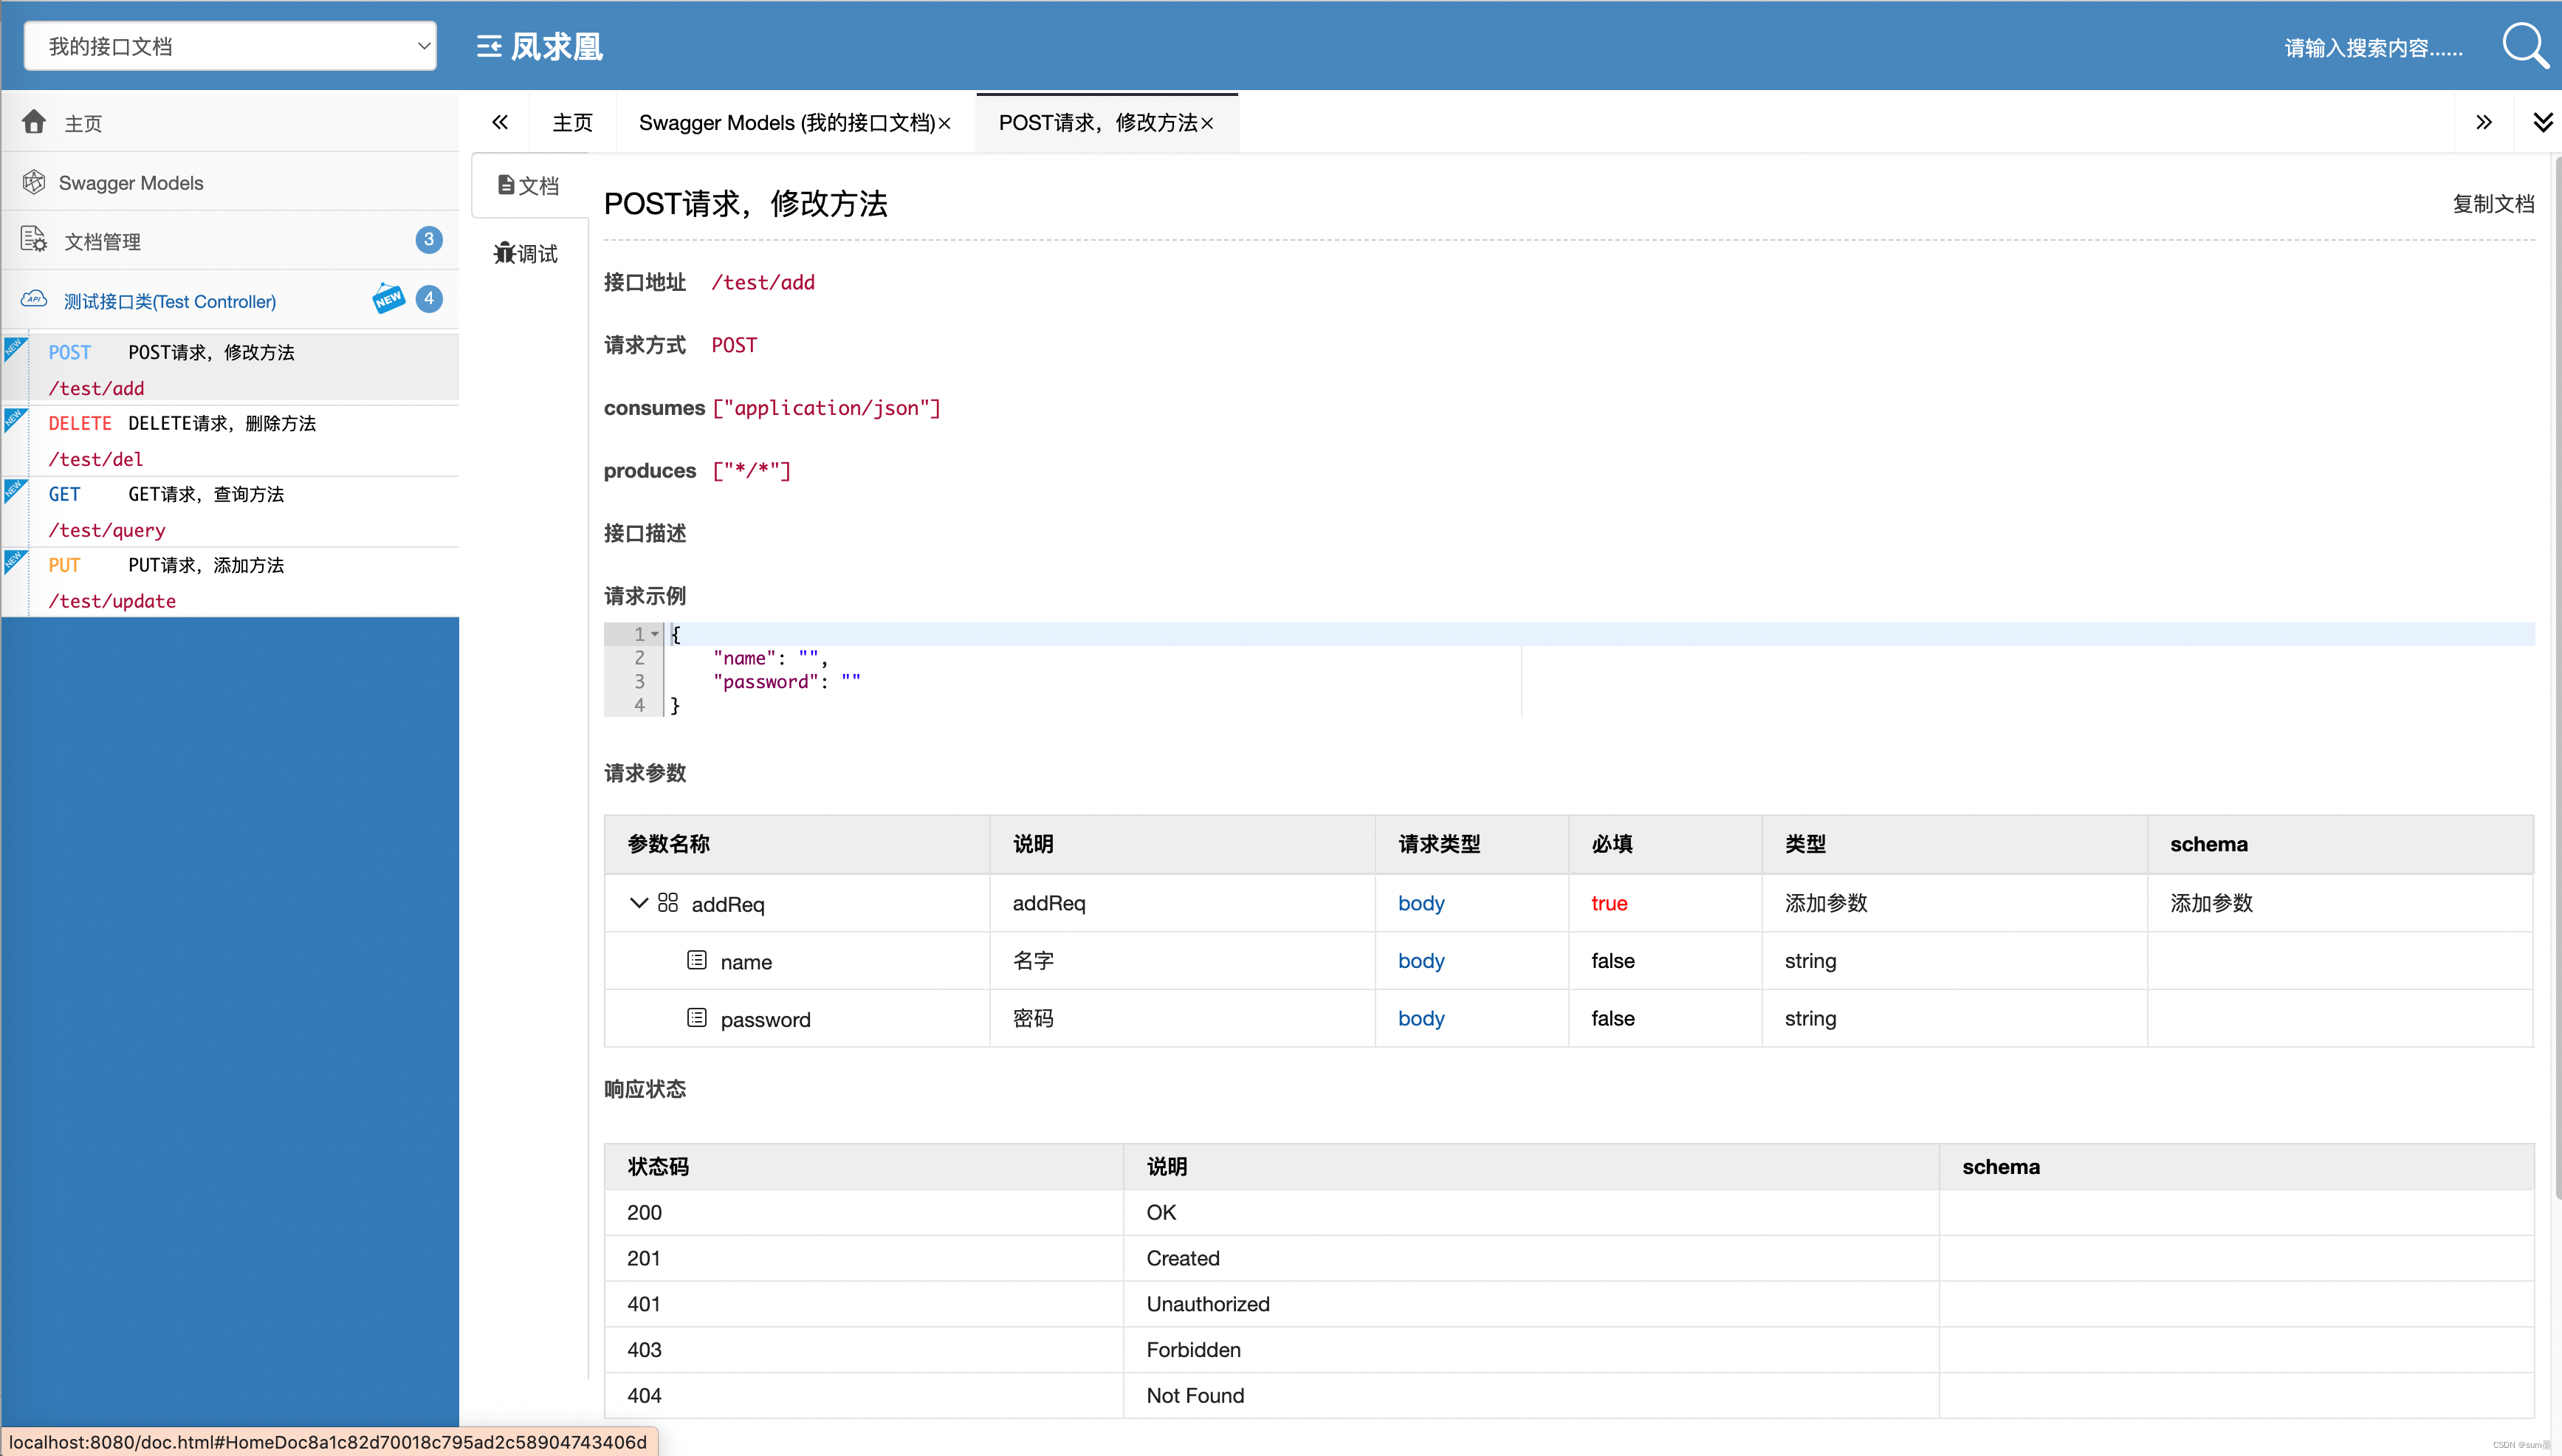Switch to the 文档 side tab

coord(529,185)
